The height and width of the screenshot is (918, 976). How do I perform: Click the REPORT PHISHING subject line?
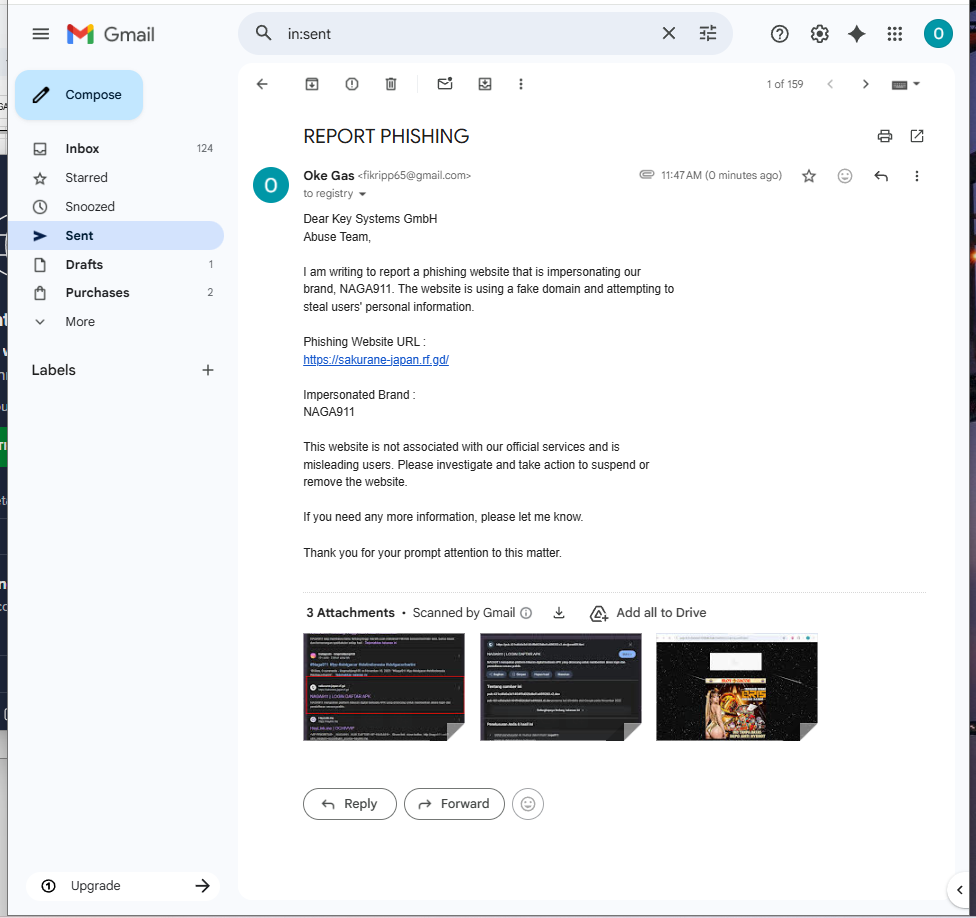[x=386, y=136]
